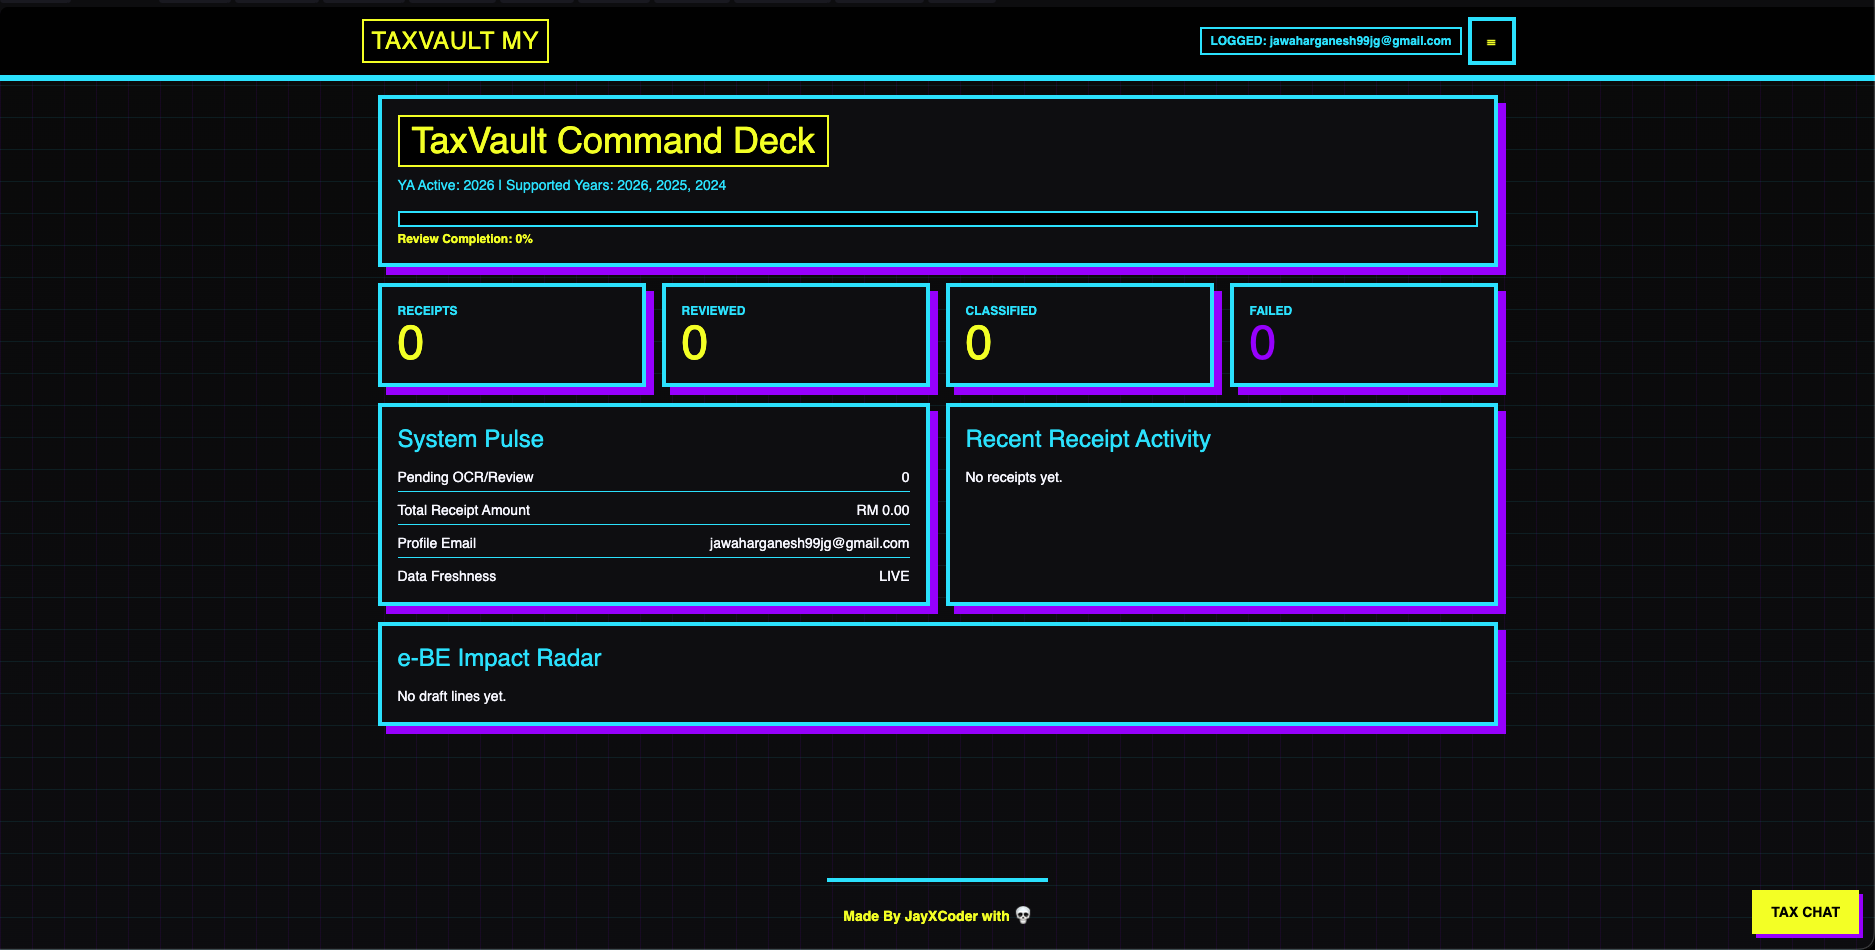Select the CLASSIFIED stat card
This screenshot has height=950, width=1875.
[x=1080, y=335]
